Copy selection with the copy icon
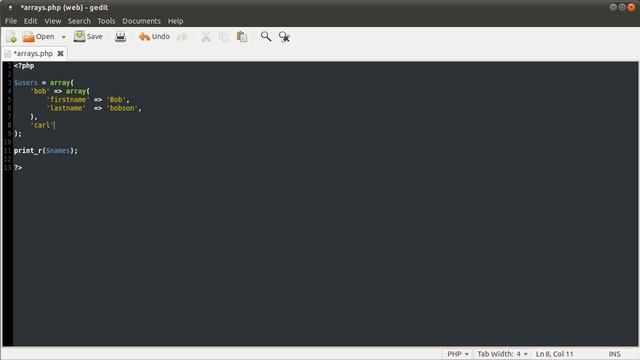The image size is (640, 360). [224, 37]
